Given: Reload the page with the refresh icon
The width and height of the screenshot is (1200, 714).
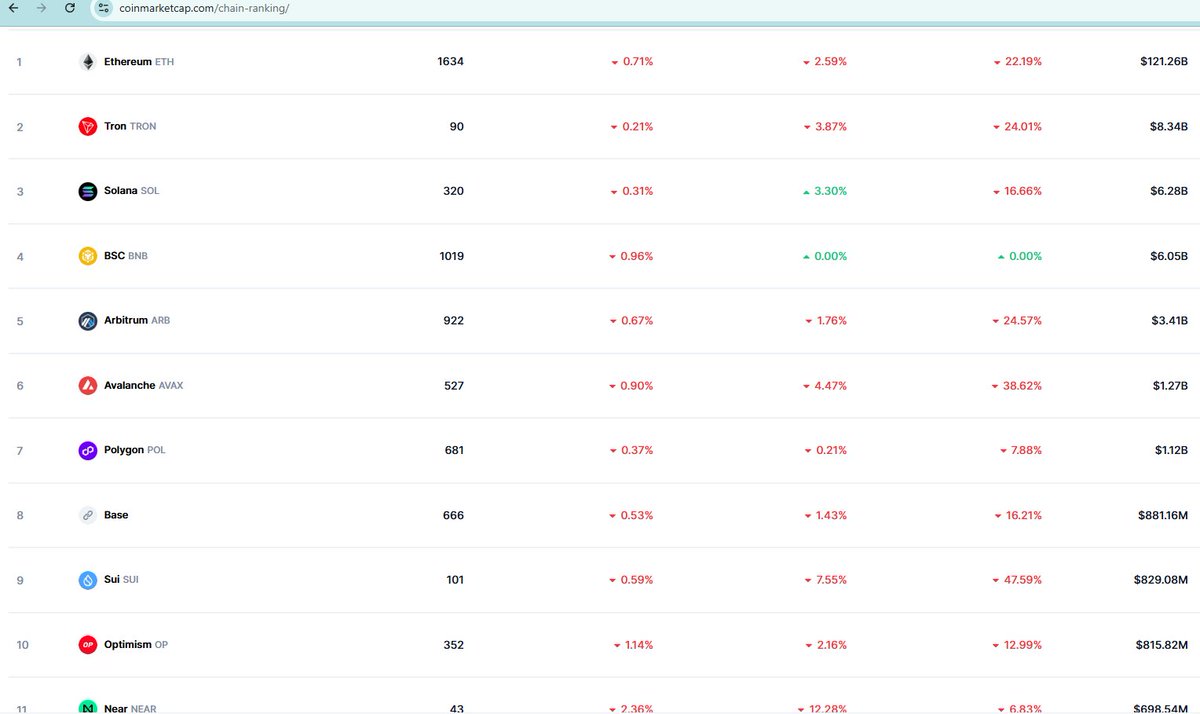Looking at the screenshot, I should [x=69, y=8].
